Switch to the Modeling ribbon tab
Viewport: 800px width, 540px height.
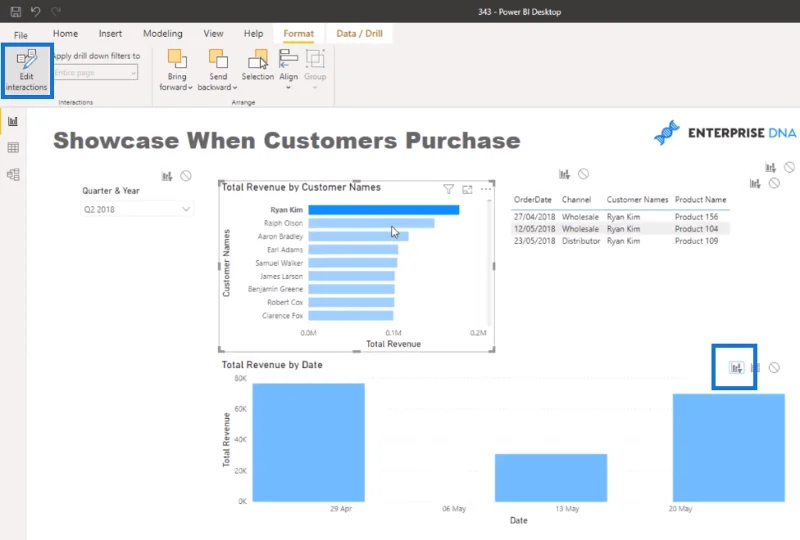pyautogui.click(x=163, y=34)
